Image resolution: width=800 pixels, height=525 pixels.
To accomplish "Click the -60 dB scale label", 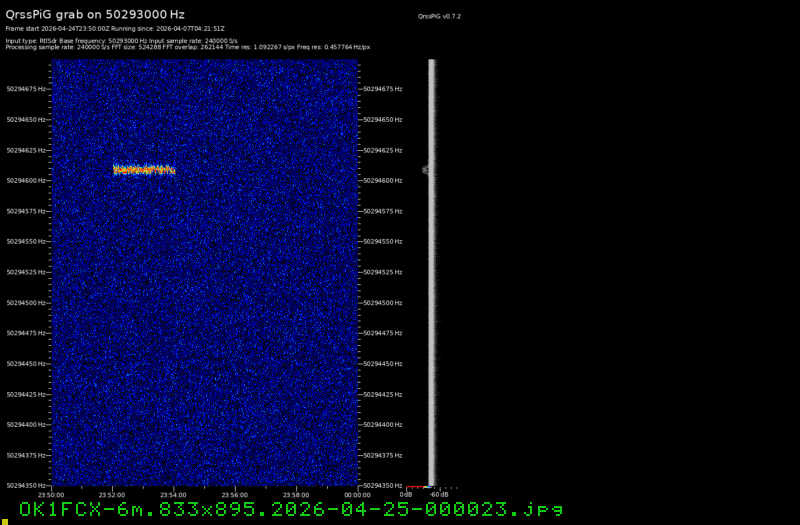I will pos(438,494).
